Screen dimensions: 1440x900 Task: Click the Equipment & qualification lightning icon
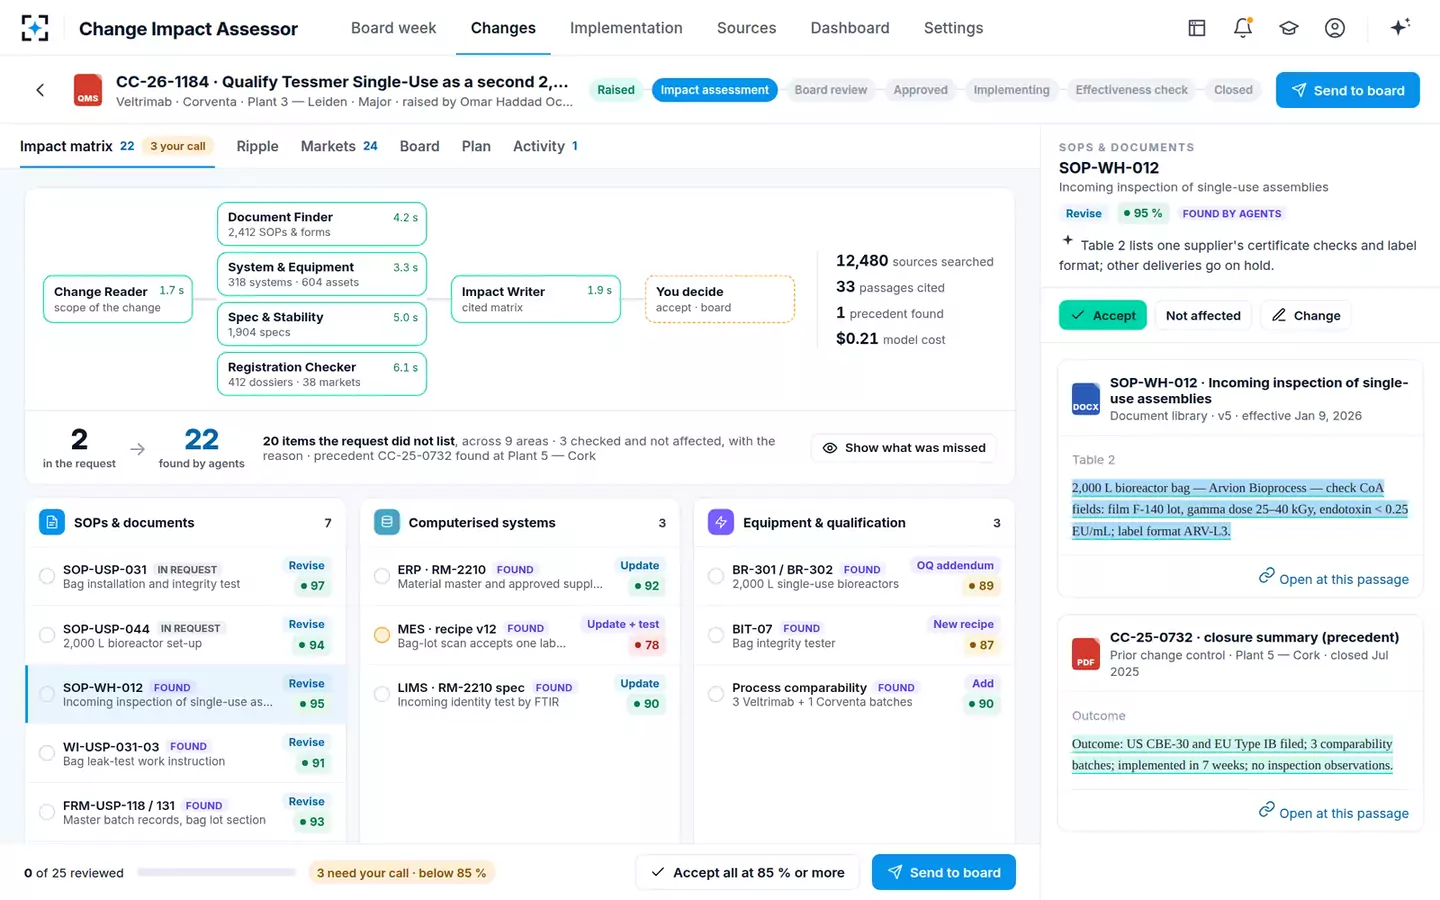coord(721,522)
